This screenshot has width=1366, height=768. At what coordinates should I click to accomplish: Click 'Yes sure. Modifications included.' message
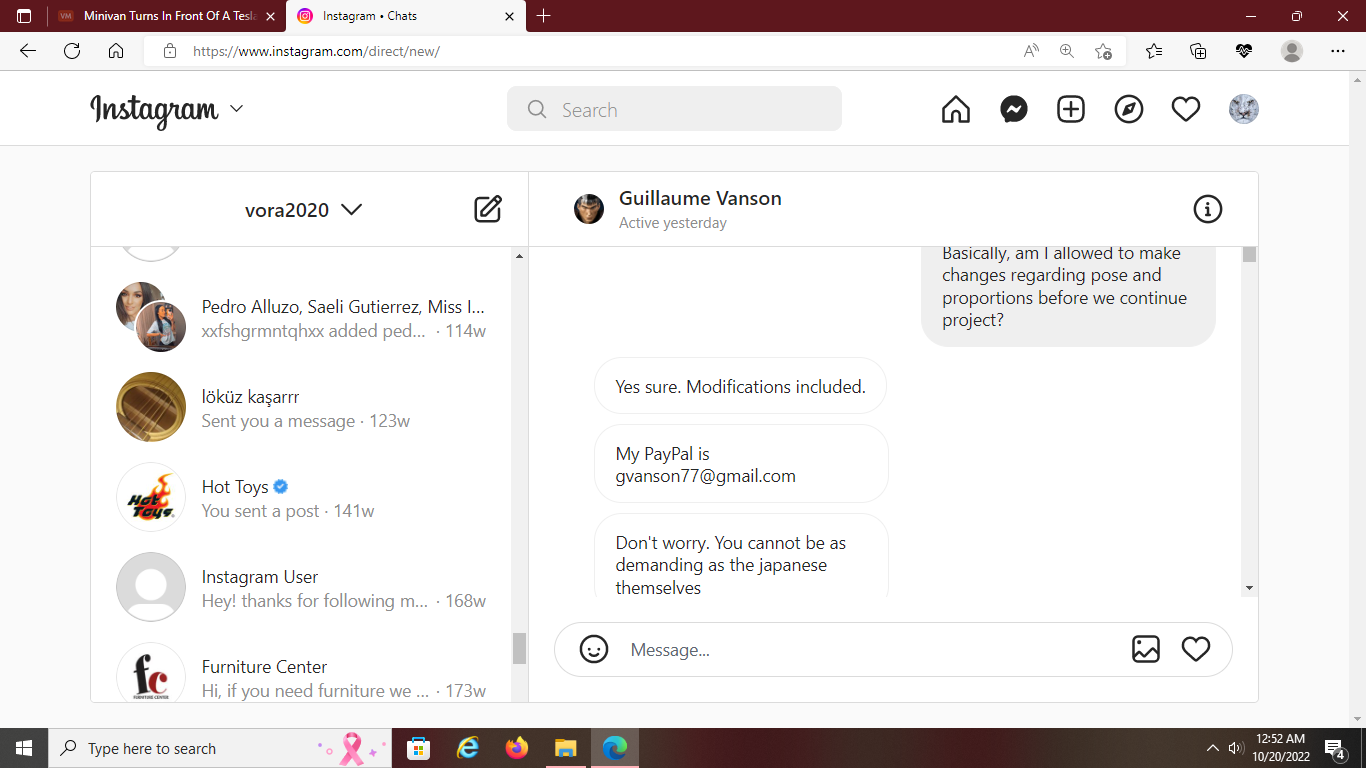coord(740,386)
